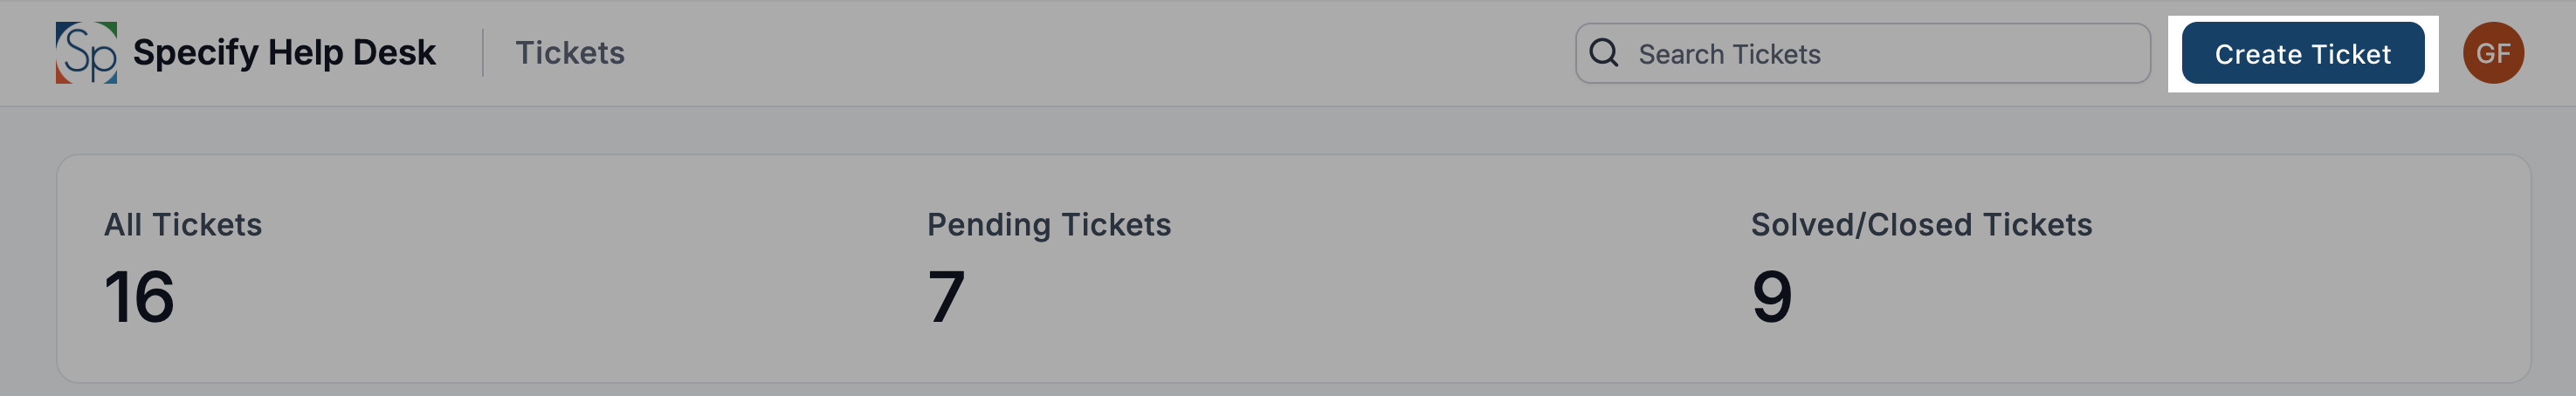The image size is (2576, 396).
Task: Click page background strip beneath the header
Action: [x=1288, y=130]
